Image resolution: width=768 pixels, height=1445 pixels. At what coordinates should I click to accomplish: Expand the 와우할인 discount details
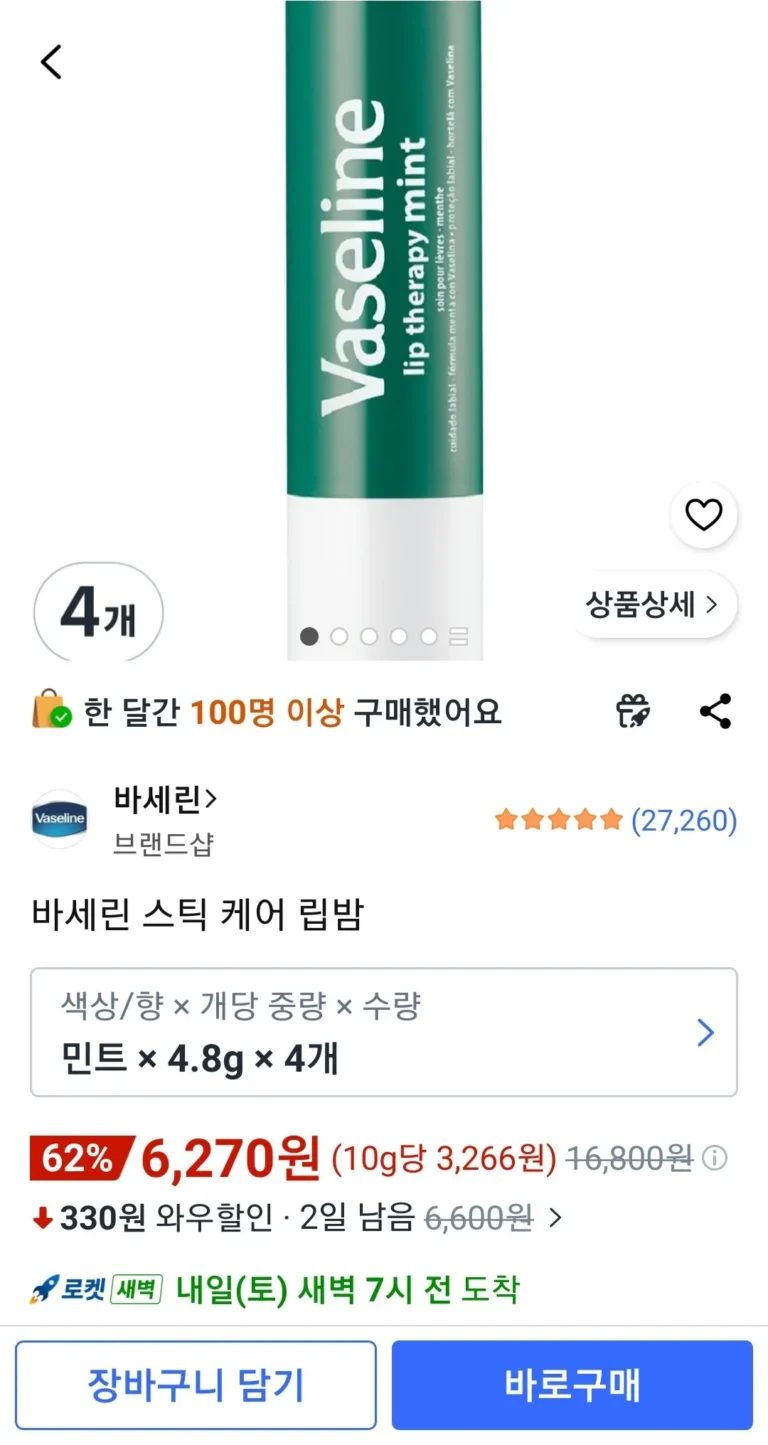pos(556,1218)
